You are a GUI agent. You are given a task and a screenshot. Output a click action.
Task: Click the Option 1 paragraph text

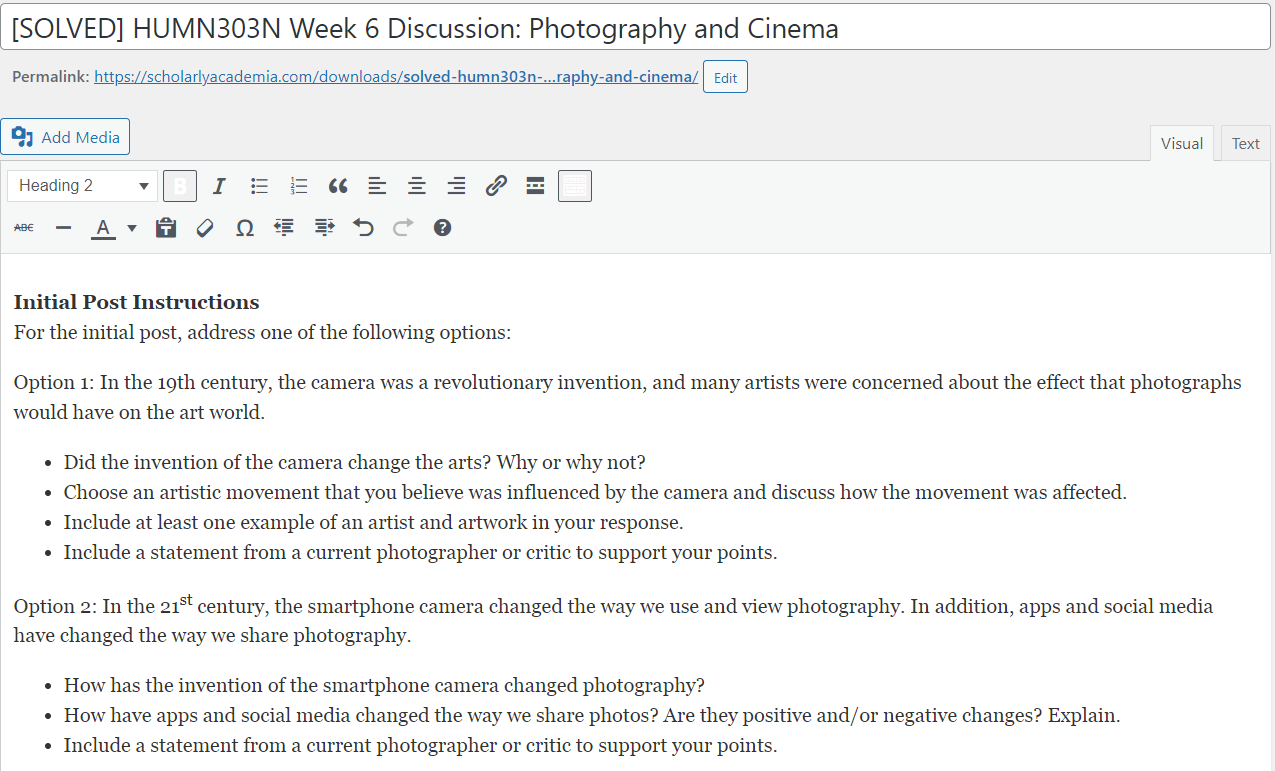627,397
